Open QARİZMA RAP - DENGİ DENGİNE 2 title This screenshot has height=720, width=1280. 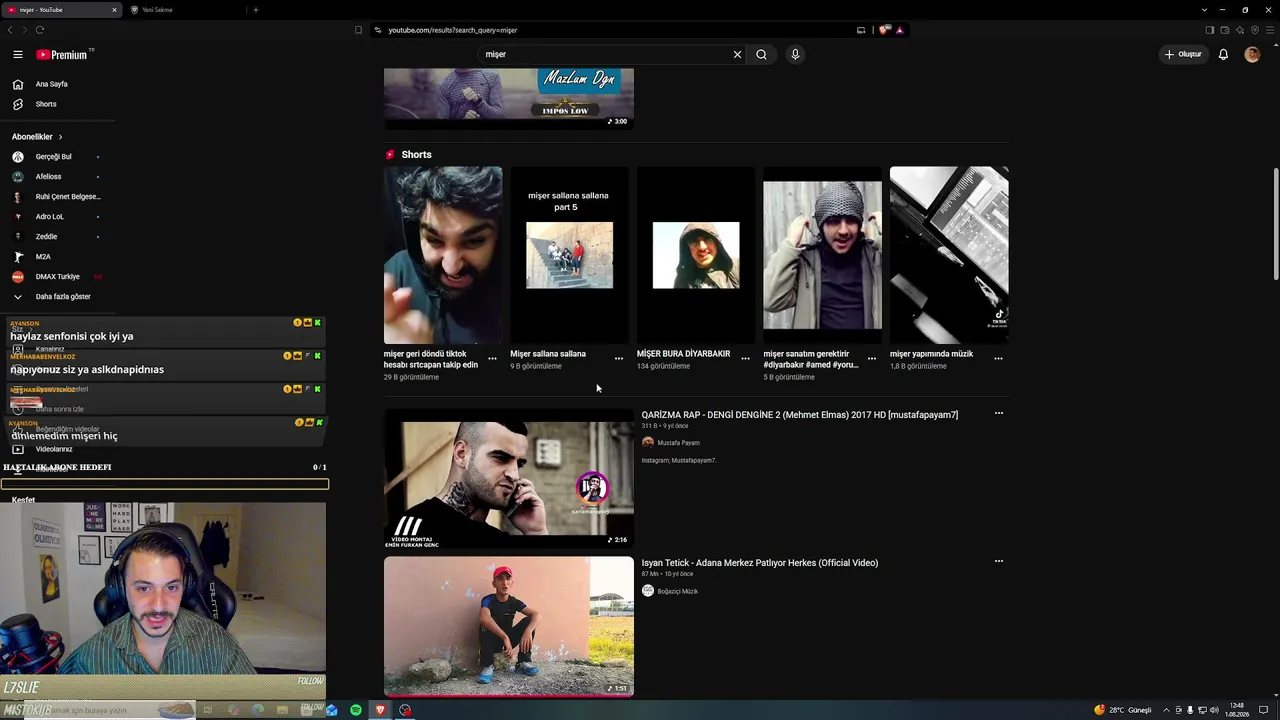[x=800, y=415]
